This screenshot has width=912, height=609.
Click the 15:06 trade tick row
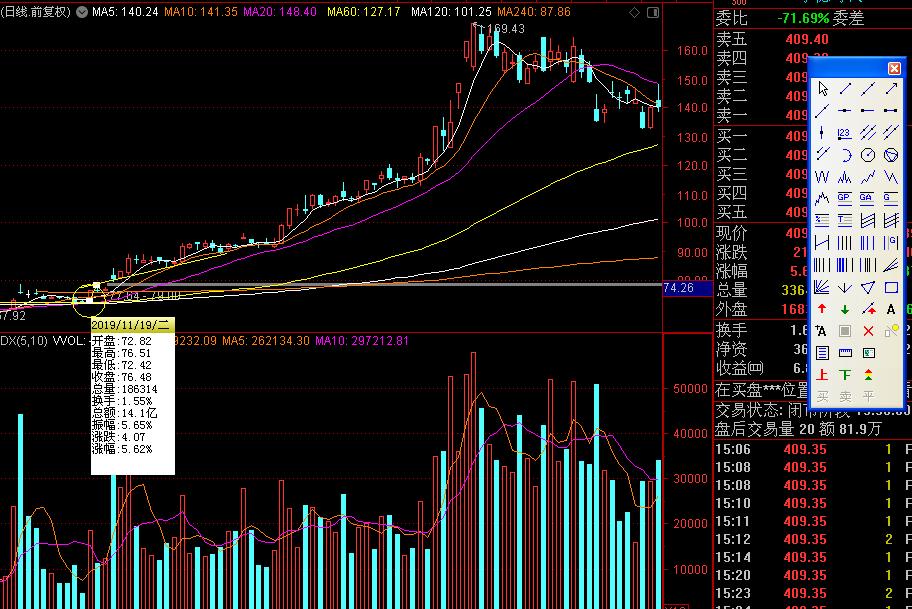coord(813,449)
